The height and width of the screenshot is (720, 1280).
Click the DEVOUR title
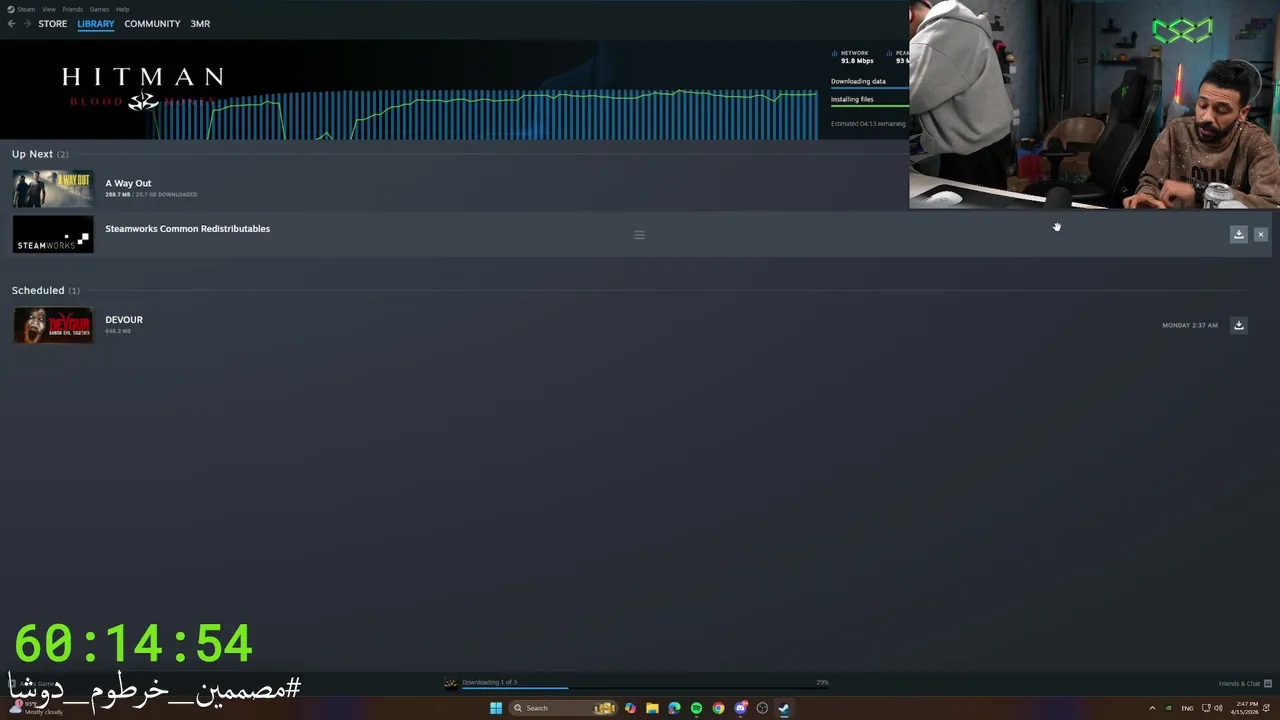pos(124,320)
